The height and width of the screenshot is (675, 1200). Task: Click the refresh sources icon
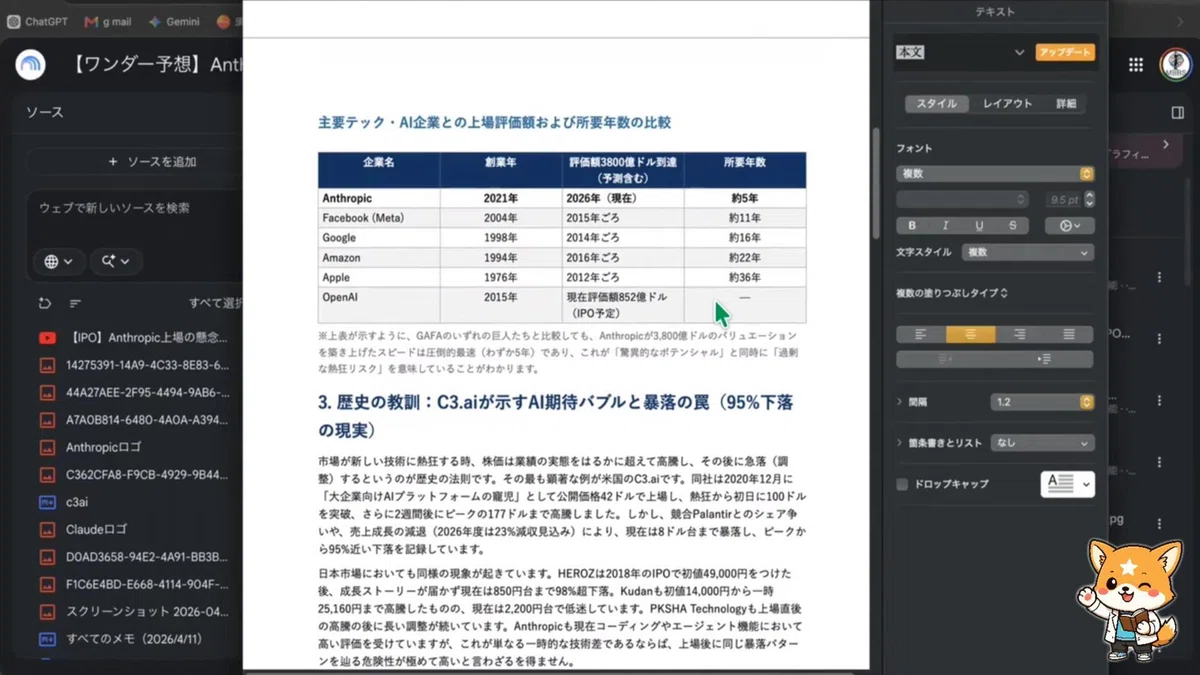(x=45, y=303)
